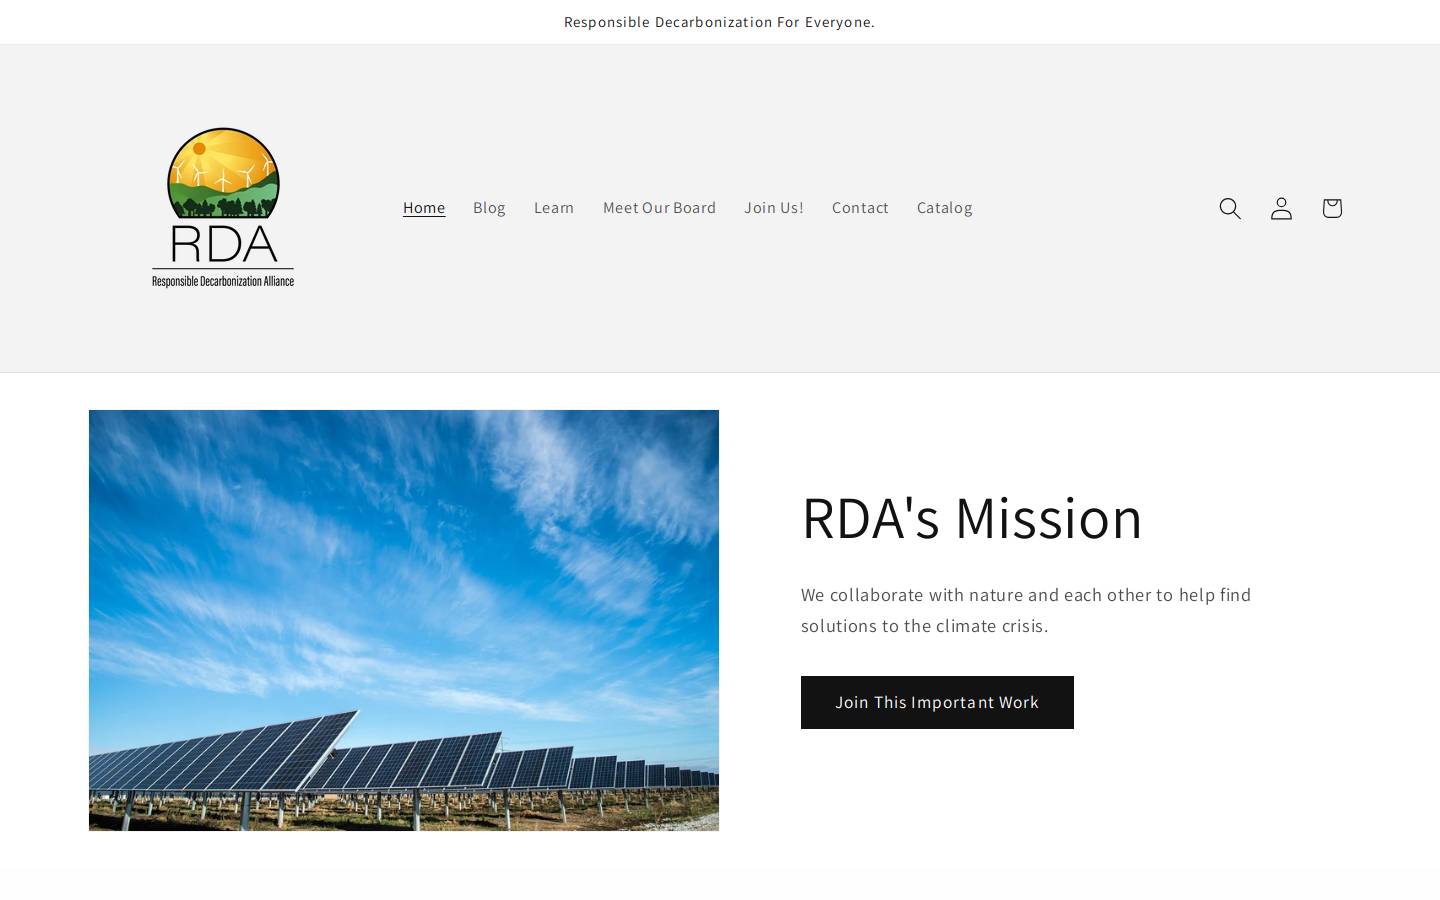Open the shopping cart icon
The image size is (1440, 900).
[x=1332, y=208]
